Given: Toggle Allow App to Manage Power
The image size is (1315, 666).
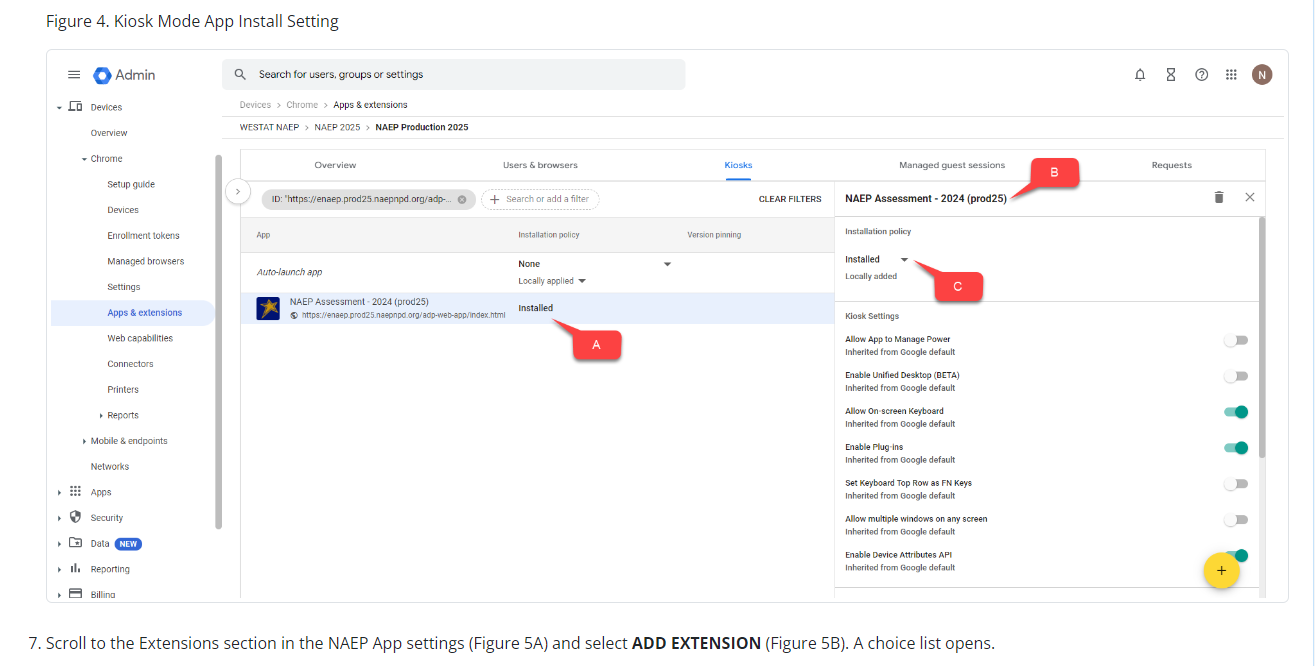Looking at the screenshot, I should point(1236,340).
